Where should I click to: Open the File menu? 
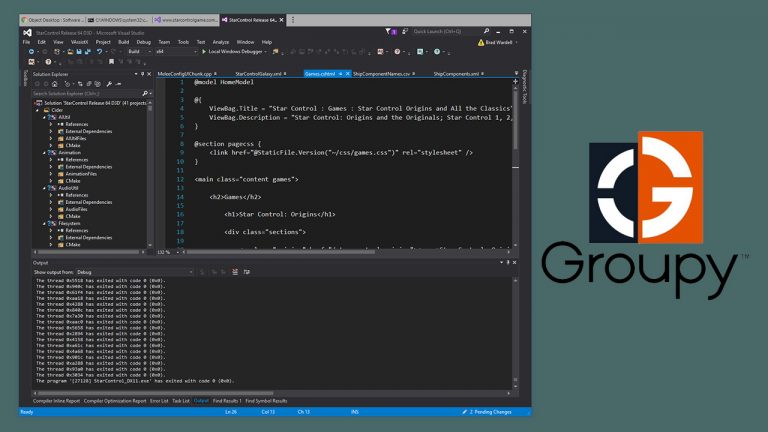click(26, 42)
